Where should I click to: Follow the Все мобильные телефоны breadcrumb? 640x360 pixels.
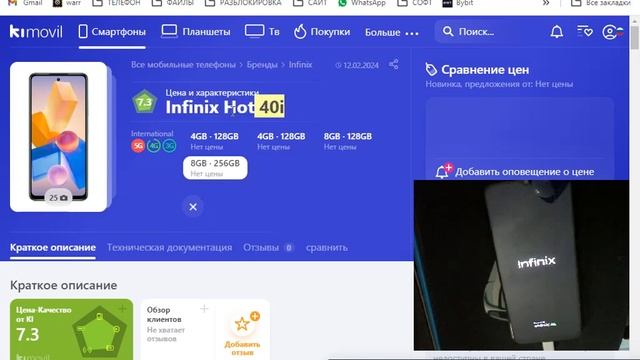tap(183, 64)
